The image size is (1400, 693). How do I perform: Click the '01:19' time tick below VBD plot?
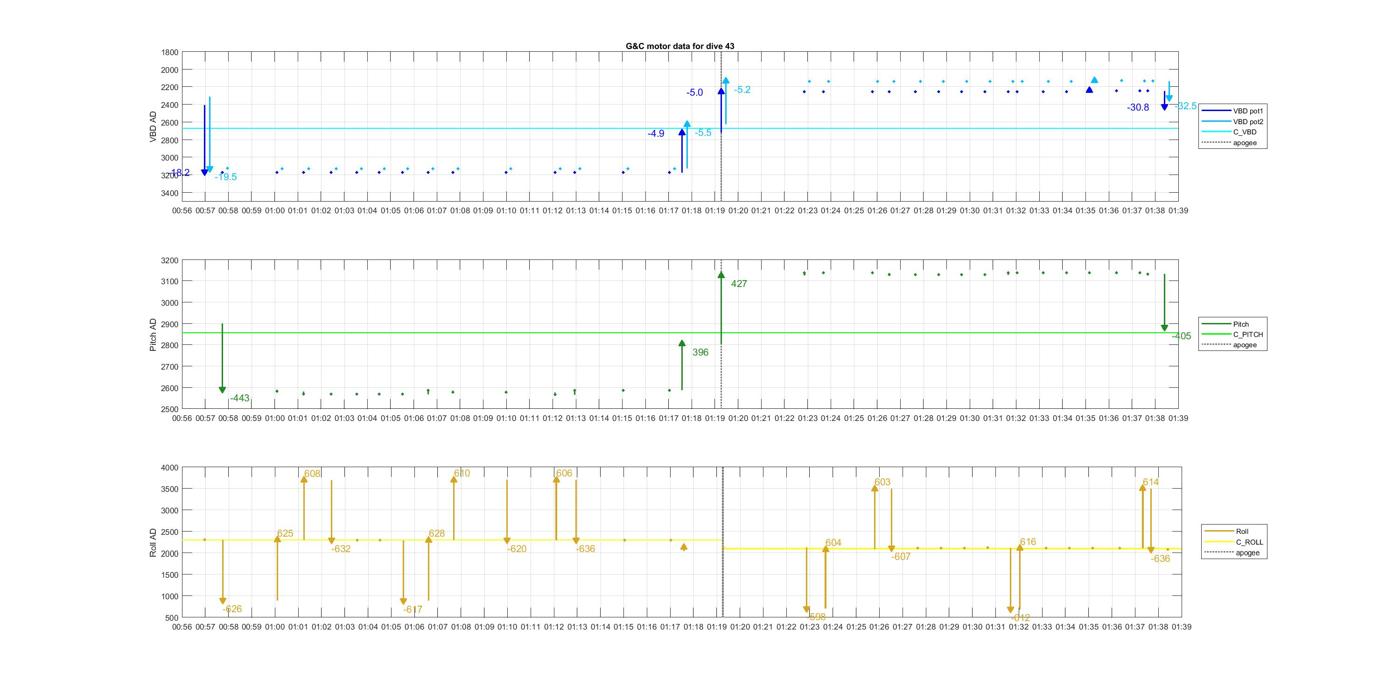(x=715, y=211)
